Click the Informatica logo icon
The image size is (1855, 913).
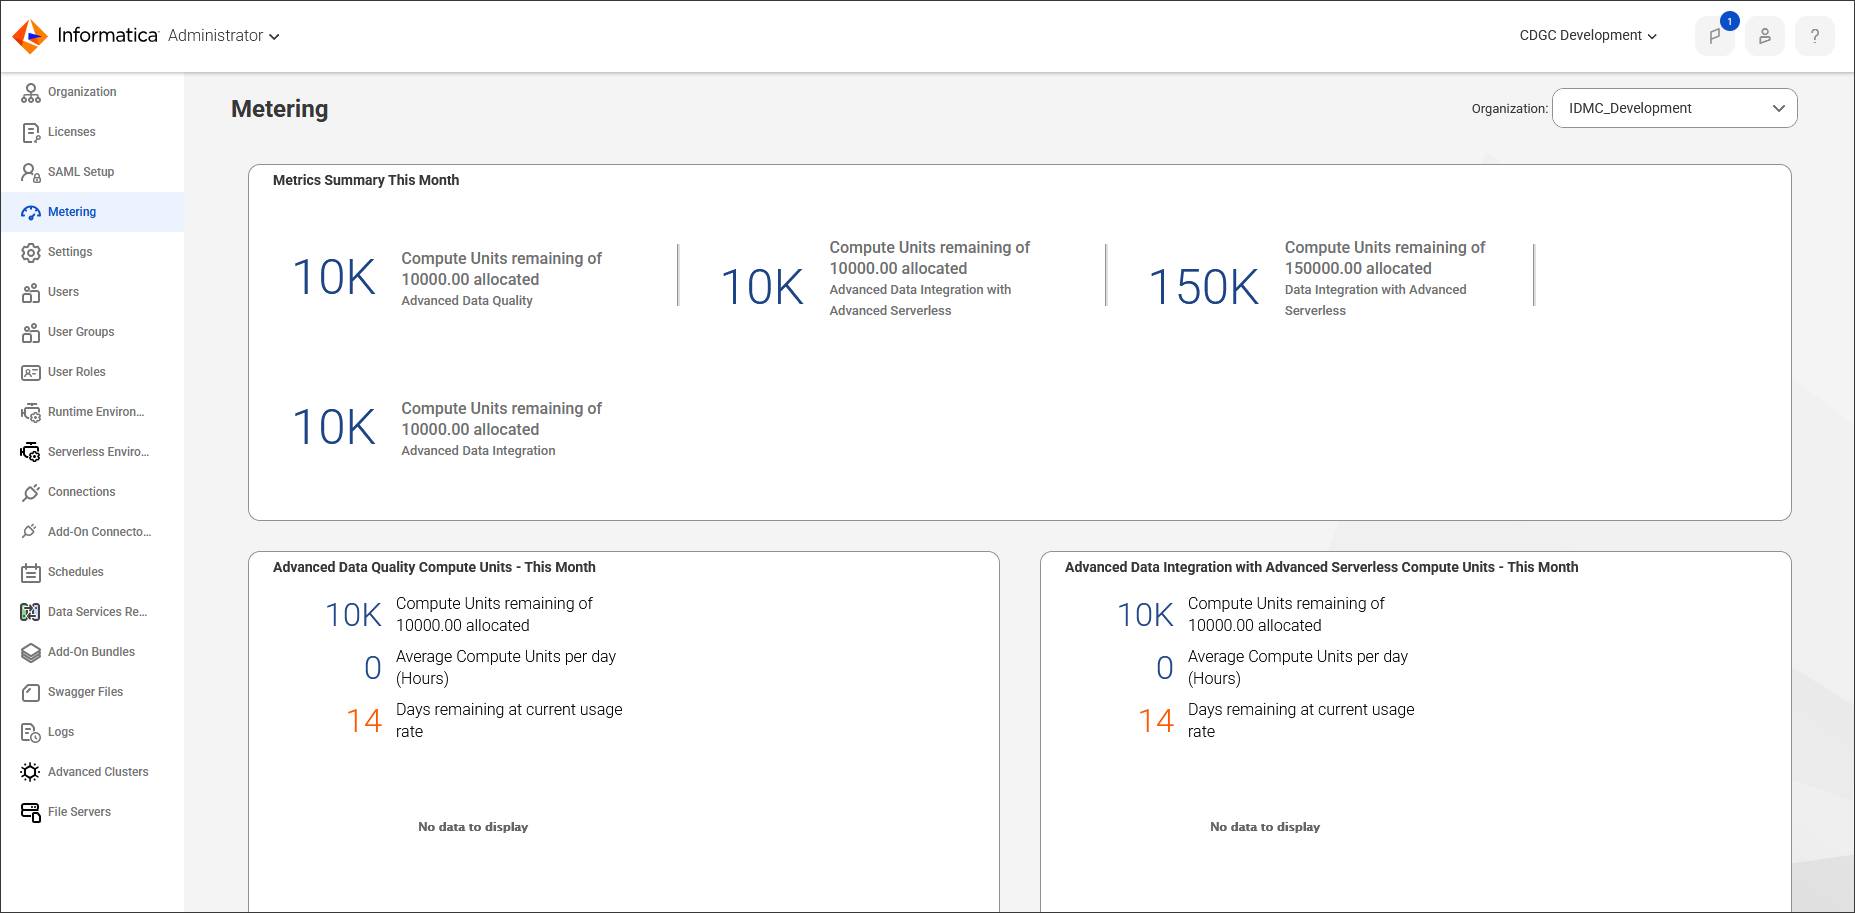click(30, 36)
